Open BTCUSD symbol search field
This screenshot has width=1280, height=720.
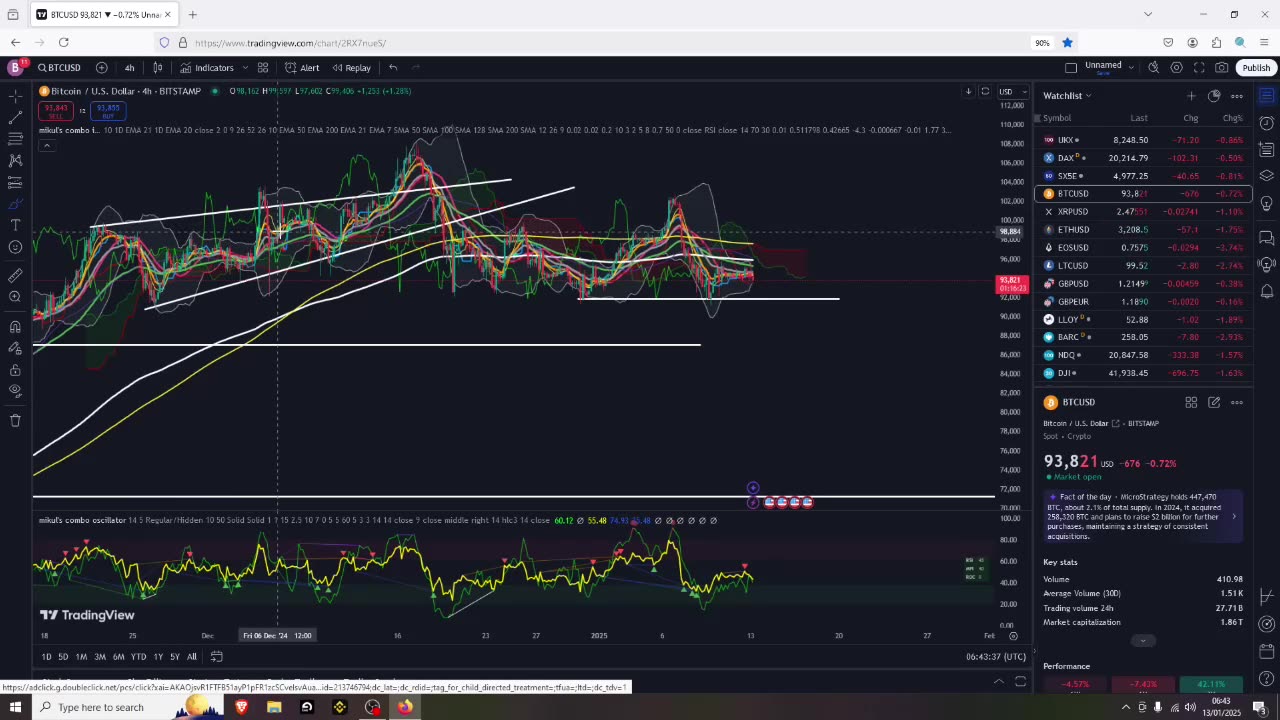tap(60, 68)
